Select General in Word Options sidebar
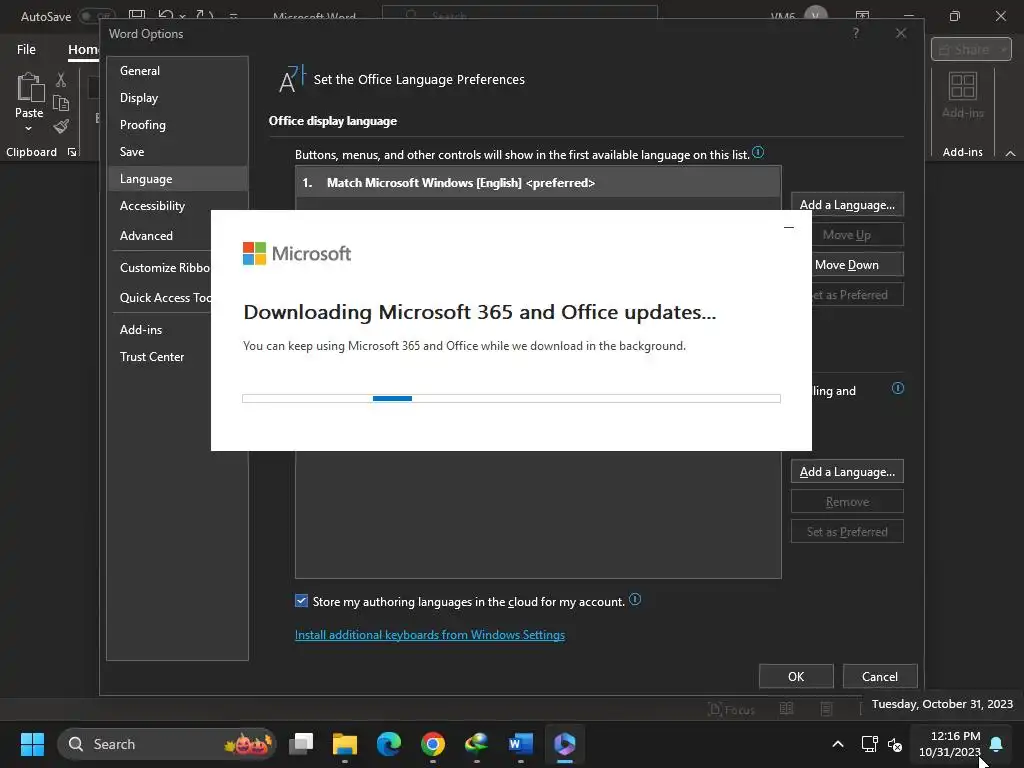1024x768 pixels. point(178,71)
